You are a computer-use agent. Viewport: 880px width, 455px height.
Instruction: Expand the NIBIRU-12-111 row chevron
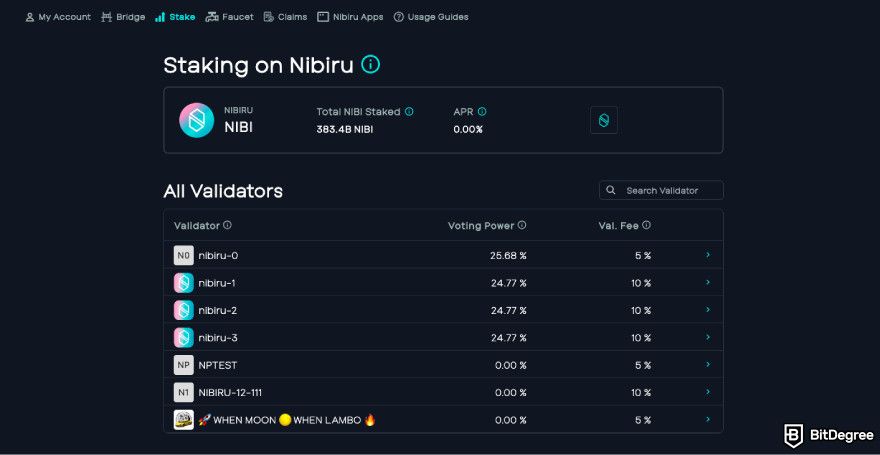[708, 392]
